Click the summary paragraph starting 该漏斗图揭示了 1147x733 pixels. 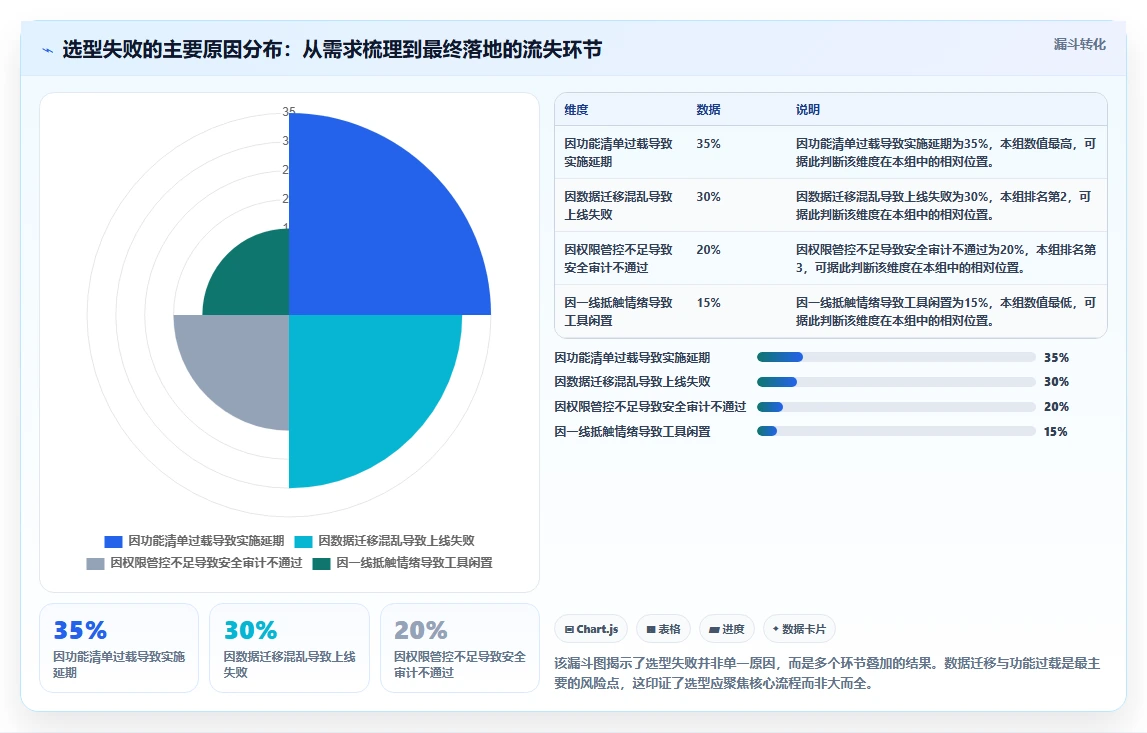[x=827, y=673]
